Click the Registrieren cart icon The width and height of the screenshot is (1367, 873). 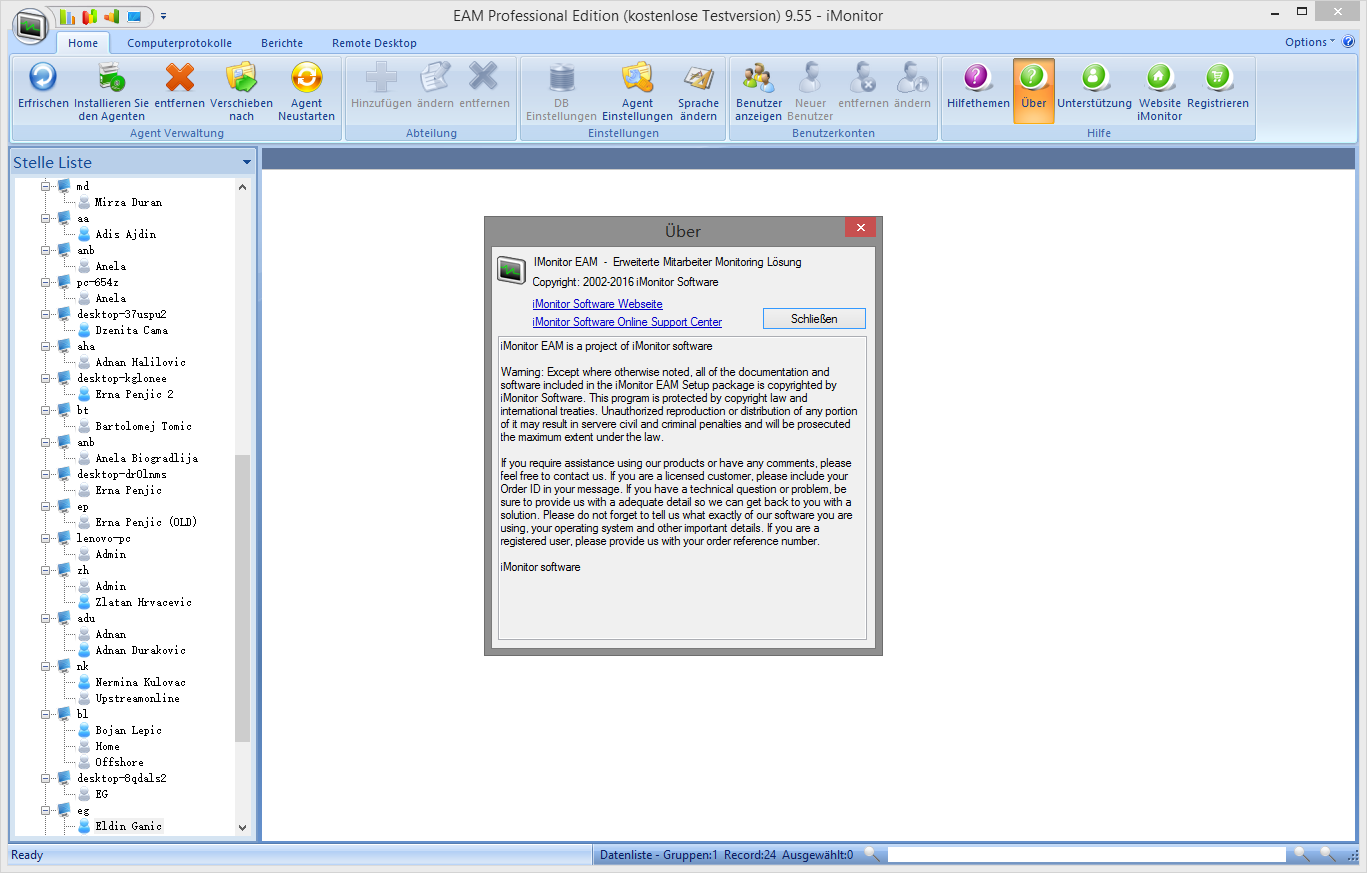pos(1217,78)
